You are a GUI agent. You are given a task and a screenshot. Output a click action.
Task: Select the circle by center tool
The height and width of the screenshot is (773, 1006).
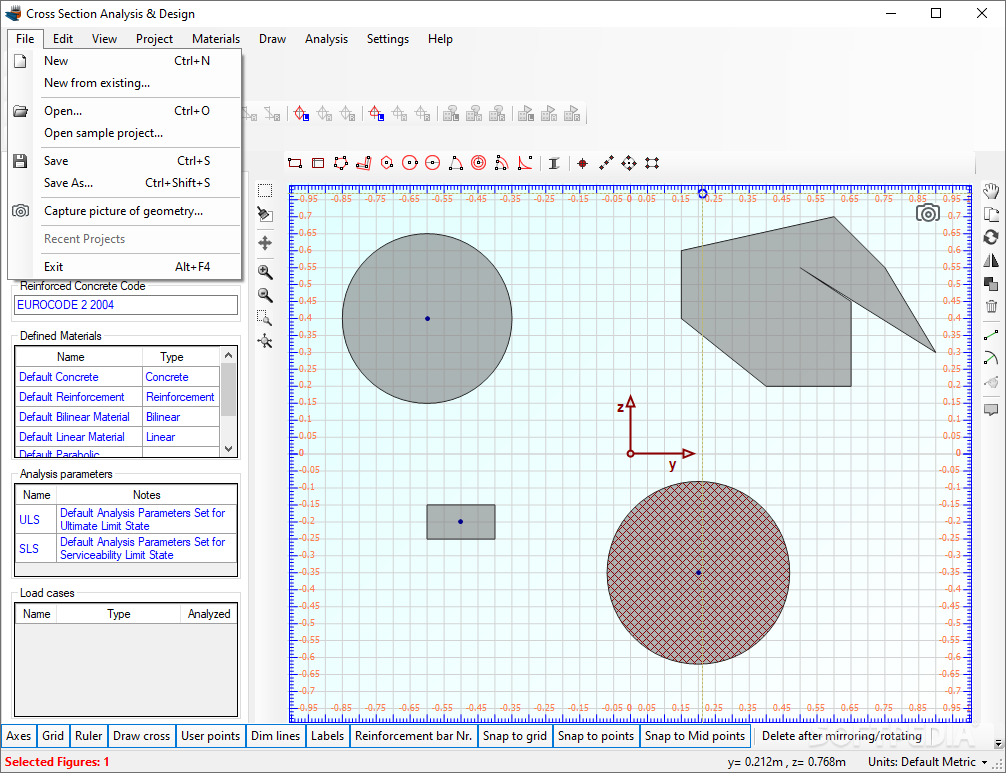click(410, 163)
